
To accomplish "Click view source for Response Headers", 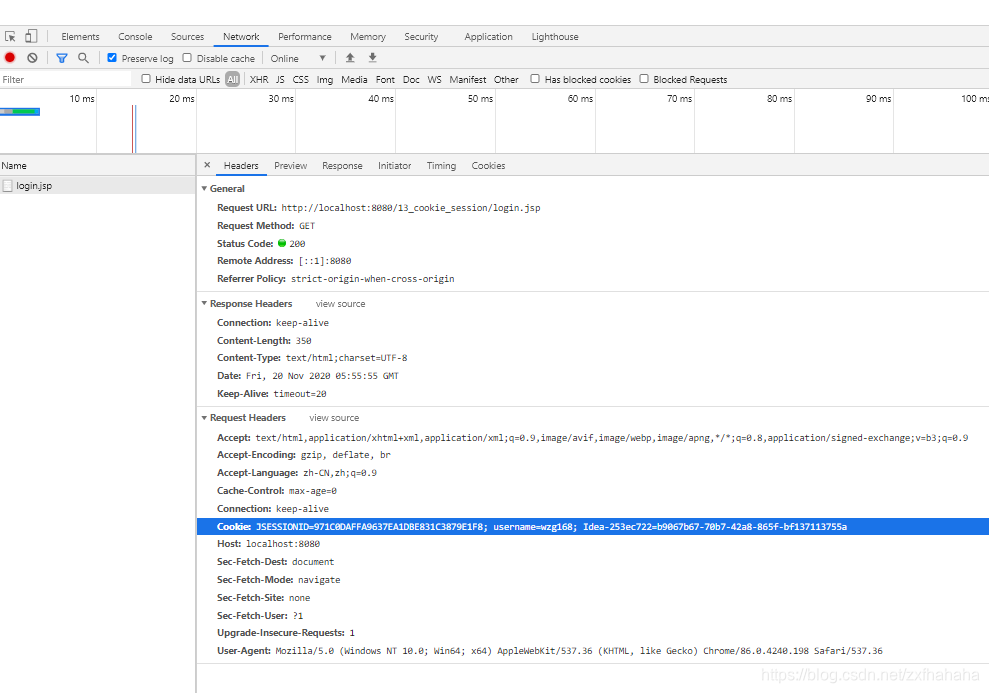I will tap(341, 303).
